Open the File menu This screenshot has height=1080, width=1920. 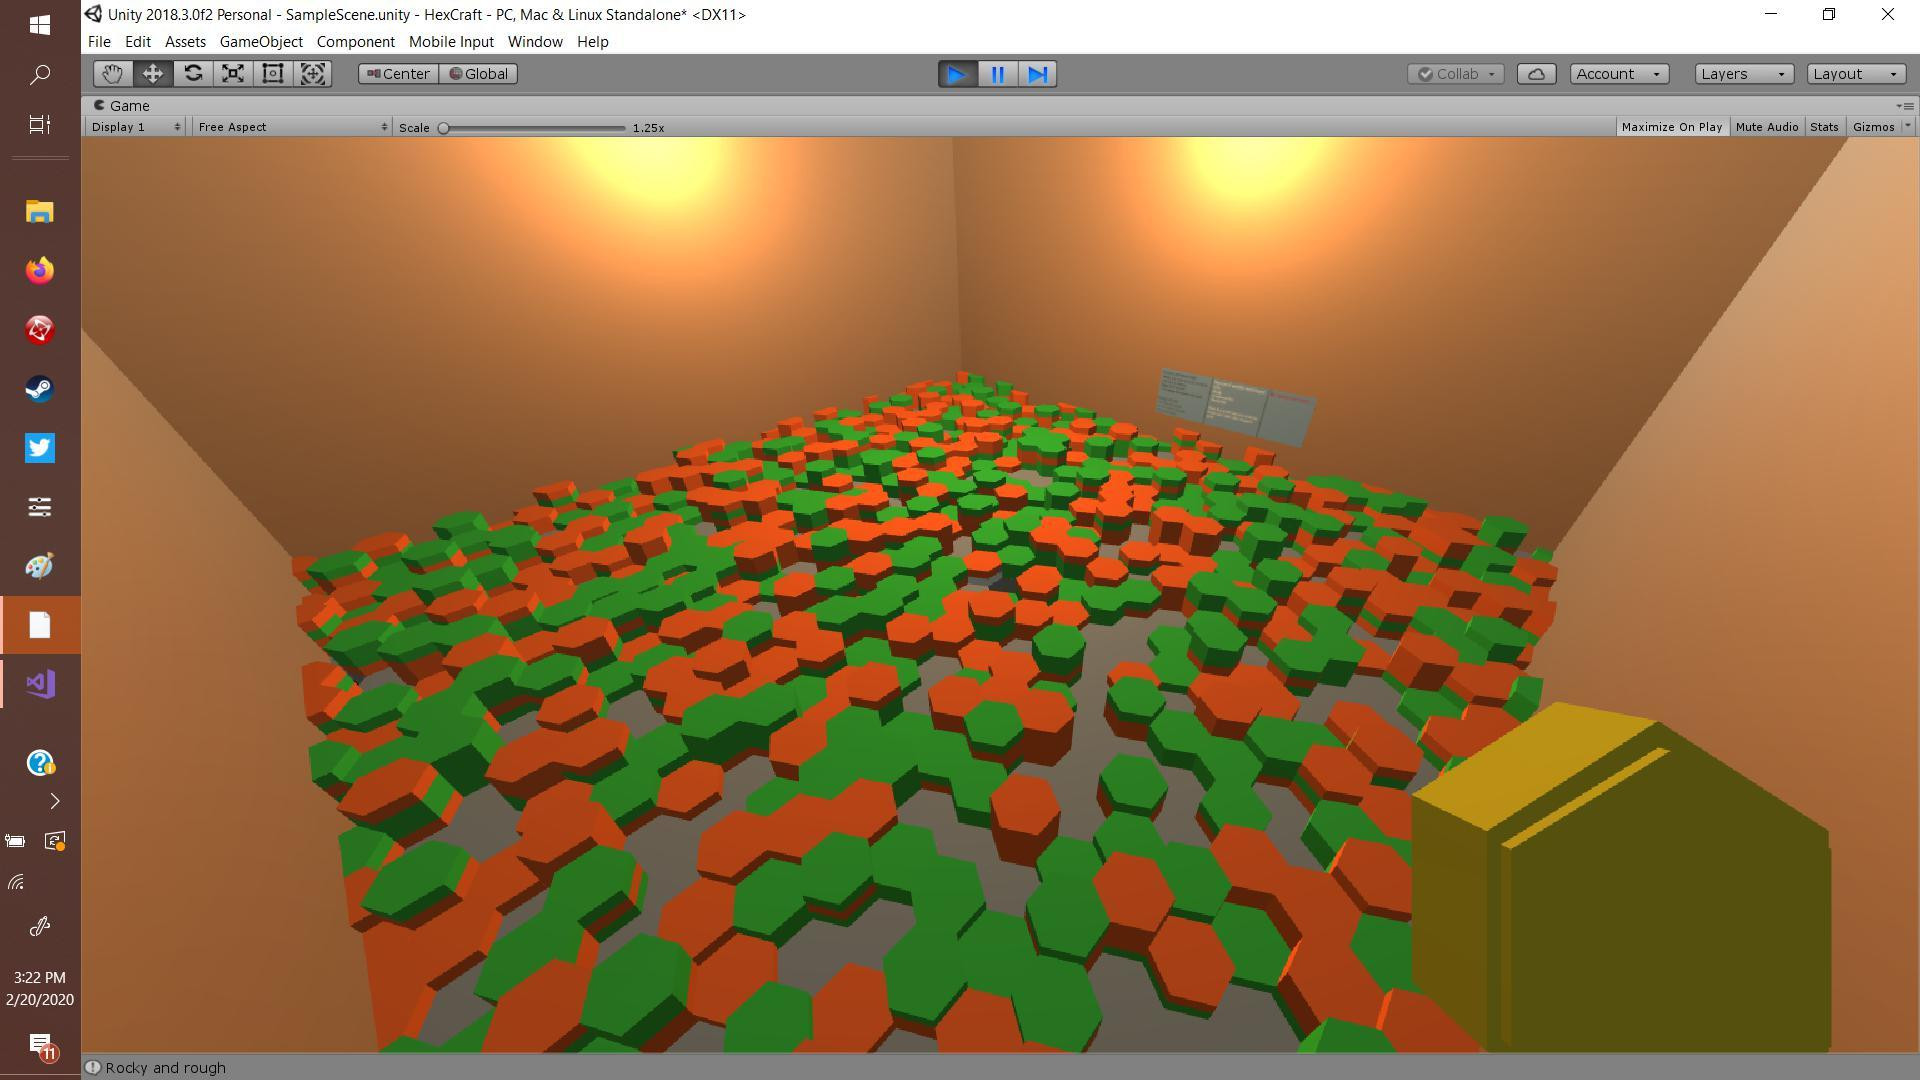click(x=99, y=42)
